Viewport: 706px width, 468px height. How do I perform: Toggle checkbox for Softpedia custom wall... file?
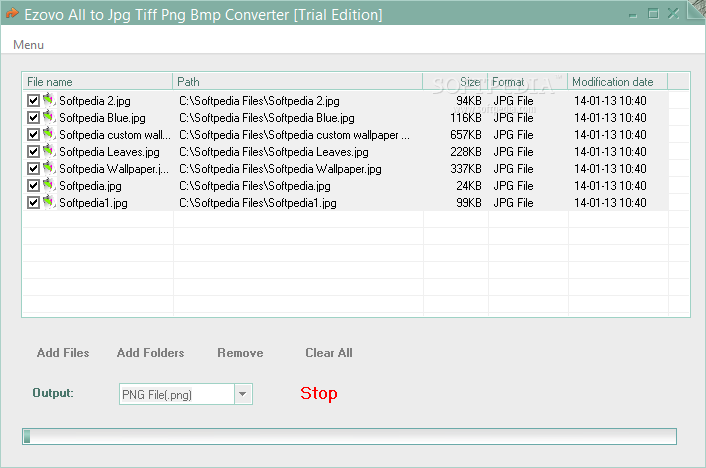33,135
